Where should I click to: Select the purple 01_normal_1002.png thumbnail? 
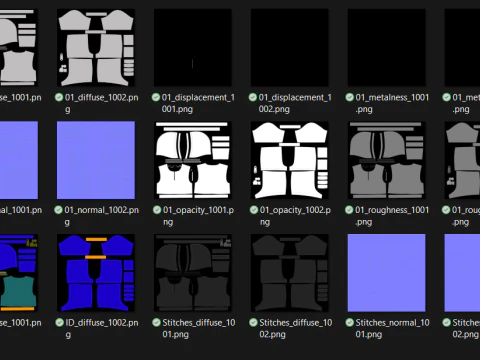(x=96, y=160)
